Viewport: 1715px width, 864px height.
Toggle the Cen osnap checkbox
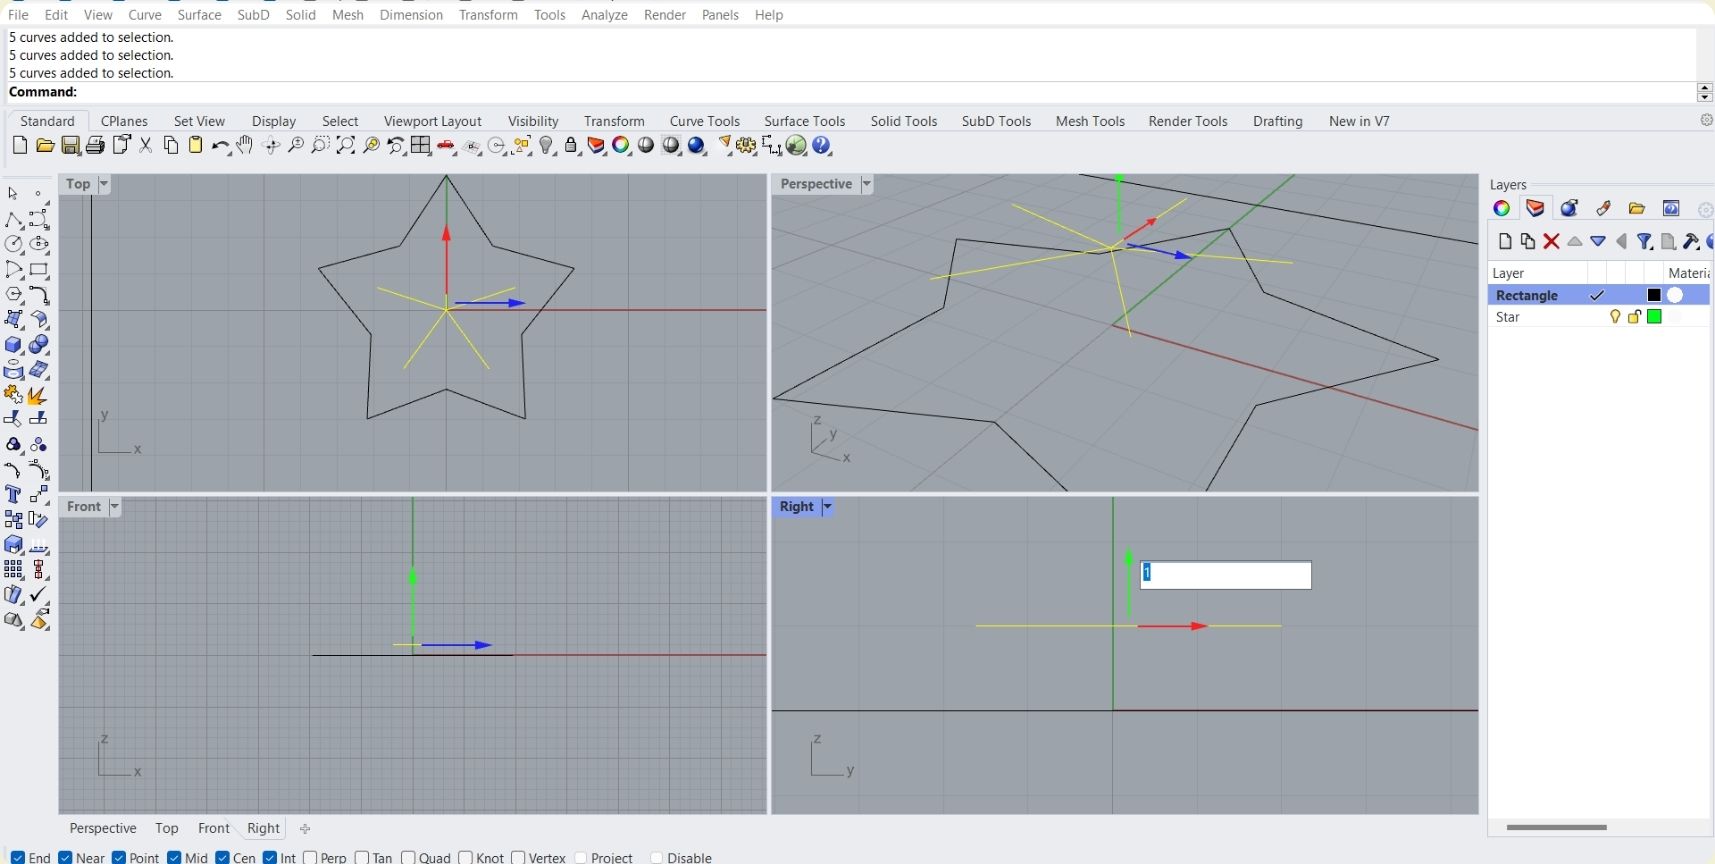[222, 857]
